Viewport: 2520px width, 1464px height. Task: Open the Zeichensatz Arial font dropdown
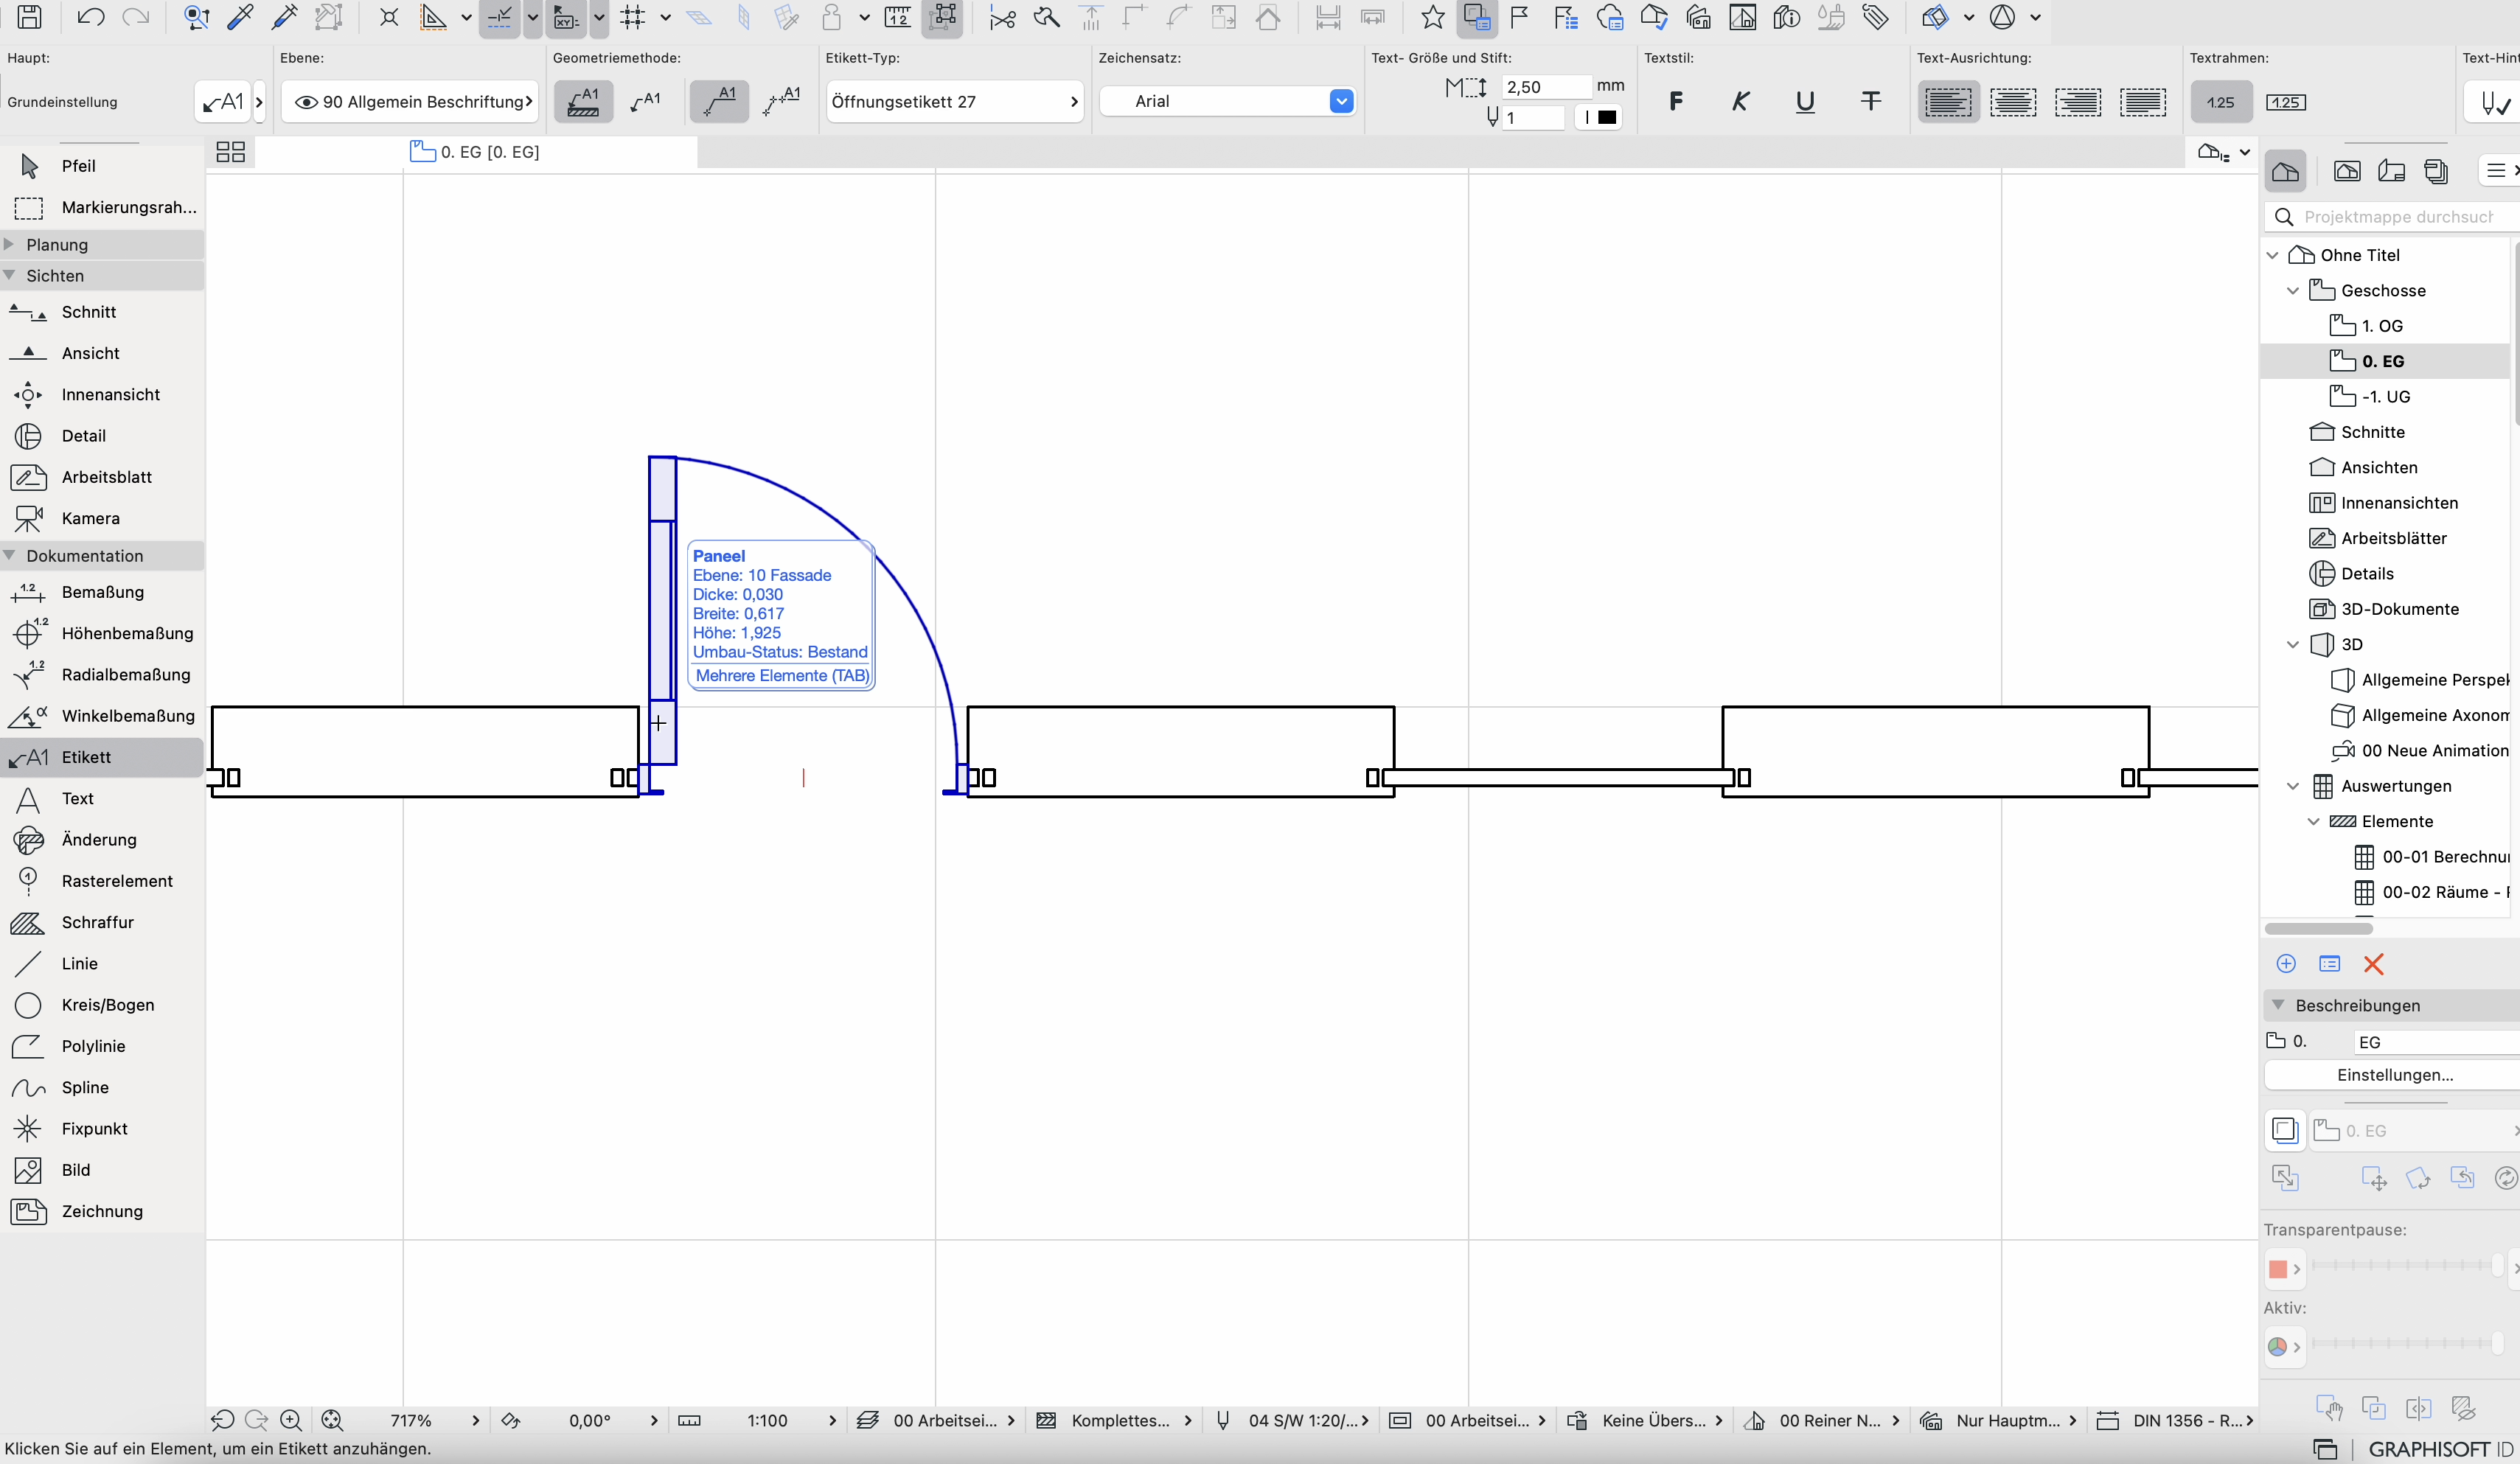tap(1227, 101)
